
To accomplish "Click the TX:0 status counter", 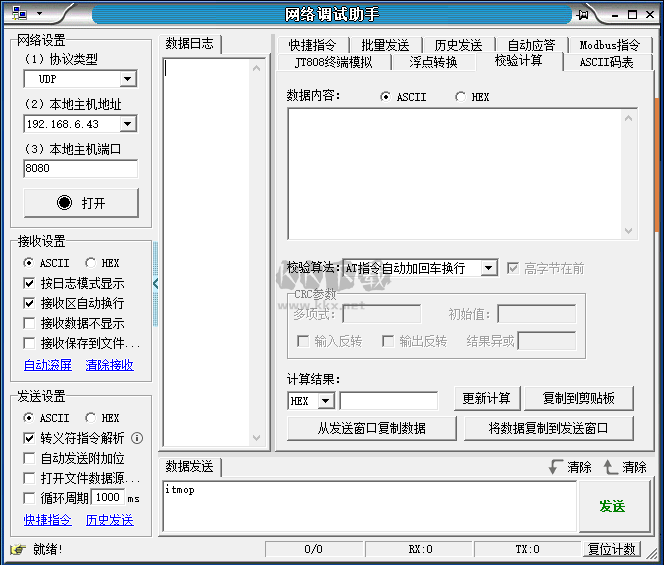I will point(527,549).
